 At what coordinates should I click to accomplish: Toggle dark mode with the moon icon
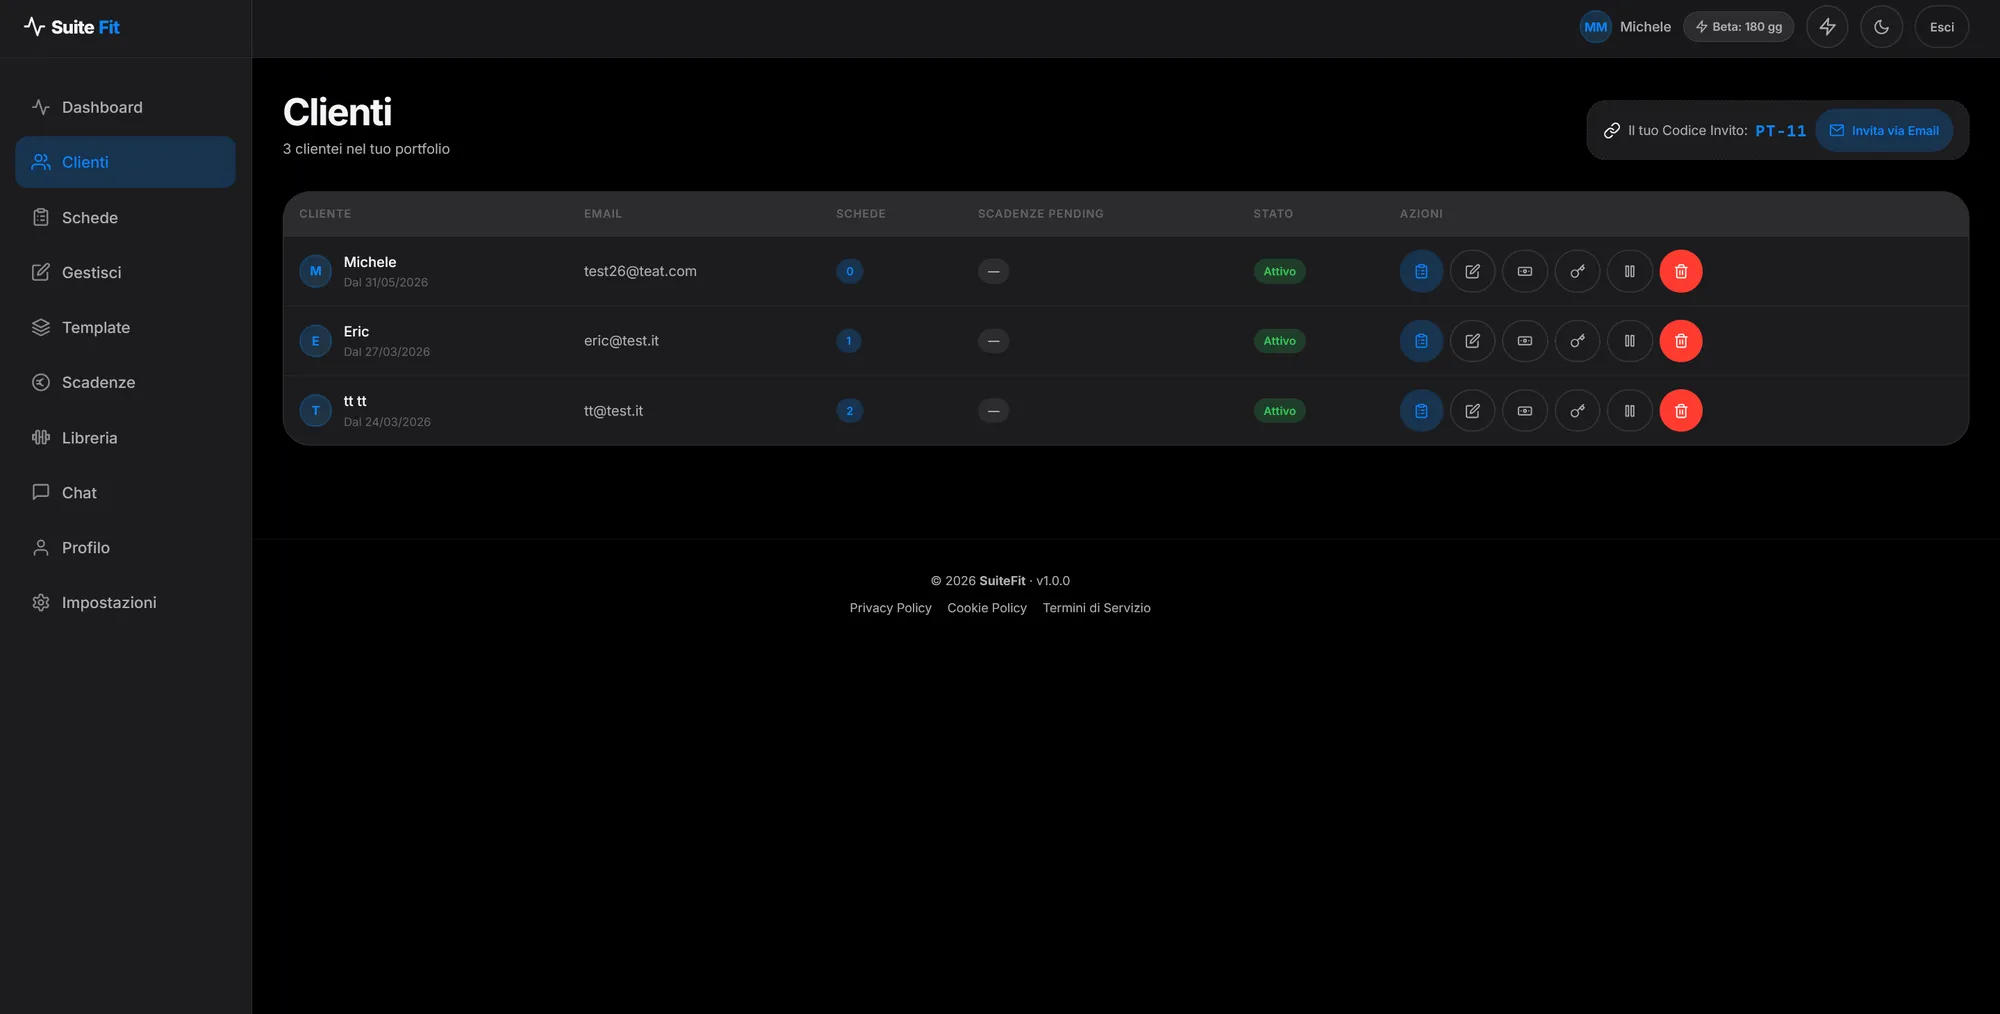tap(1881, 27)
